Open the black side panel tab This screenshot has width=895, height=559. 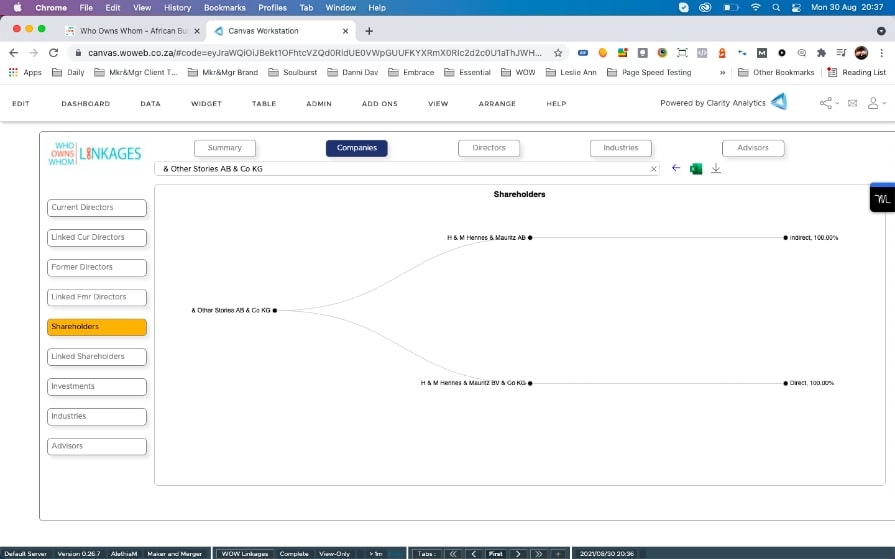pyautogui.click(x=882, y=198)
